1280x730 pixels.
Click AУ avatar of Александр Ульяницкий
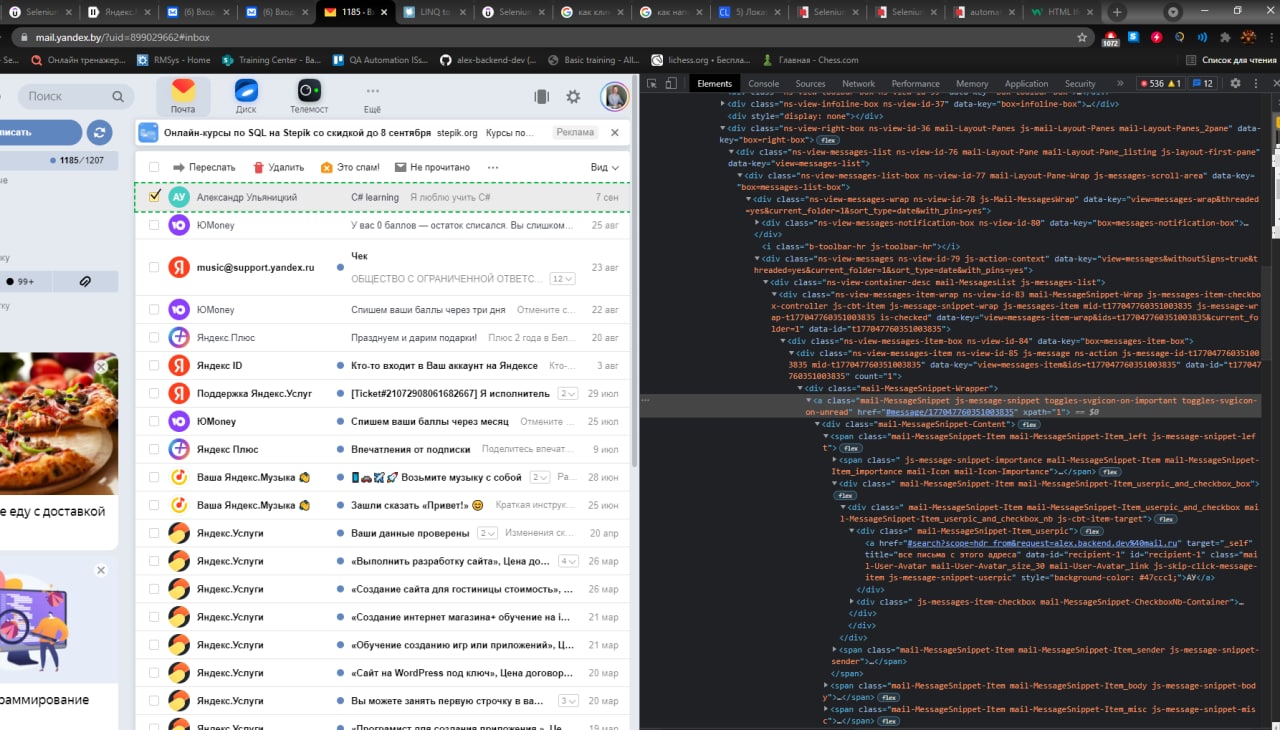[179, 197]
